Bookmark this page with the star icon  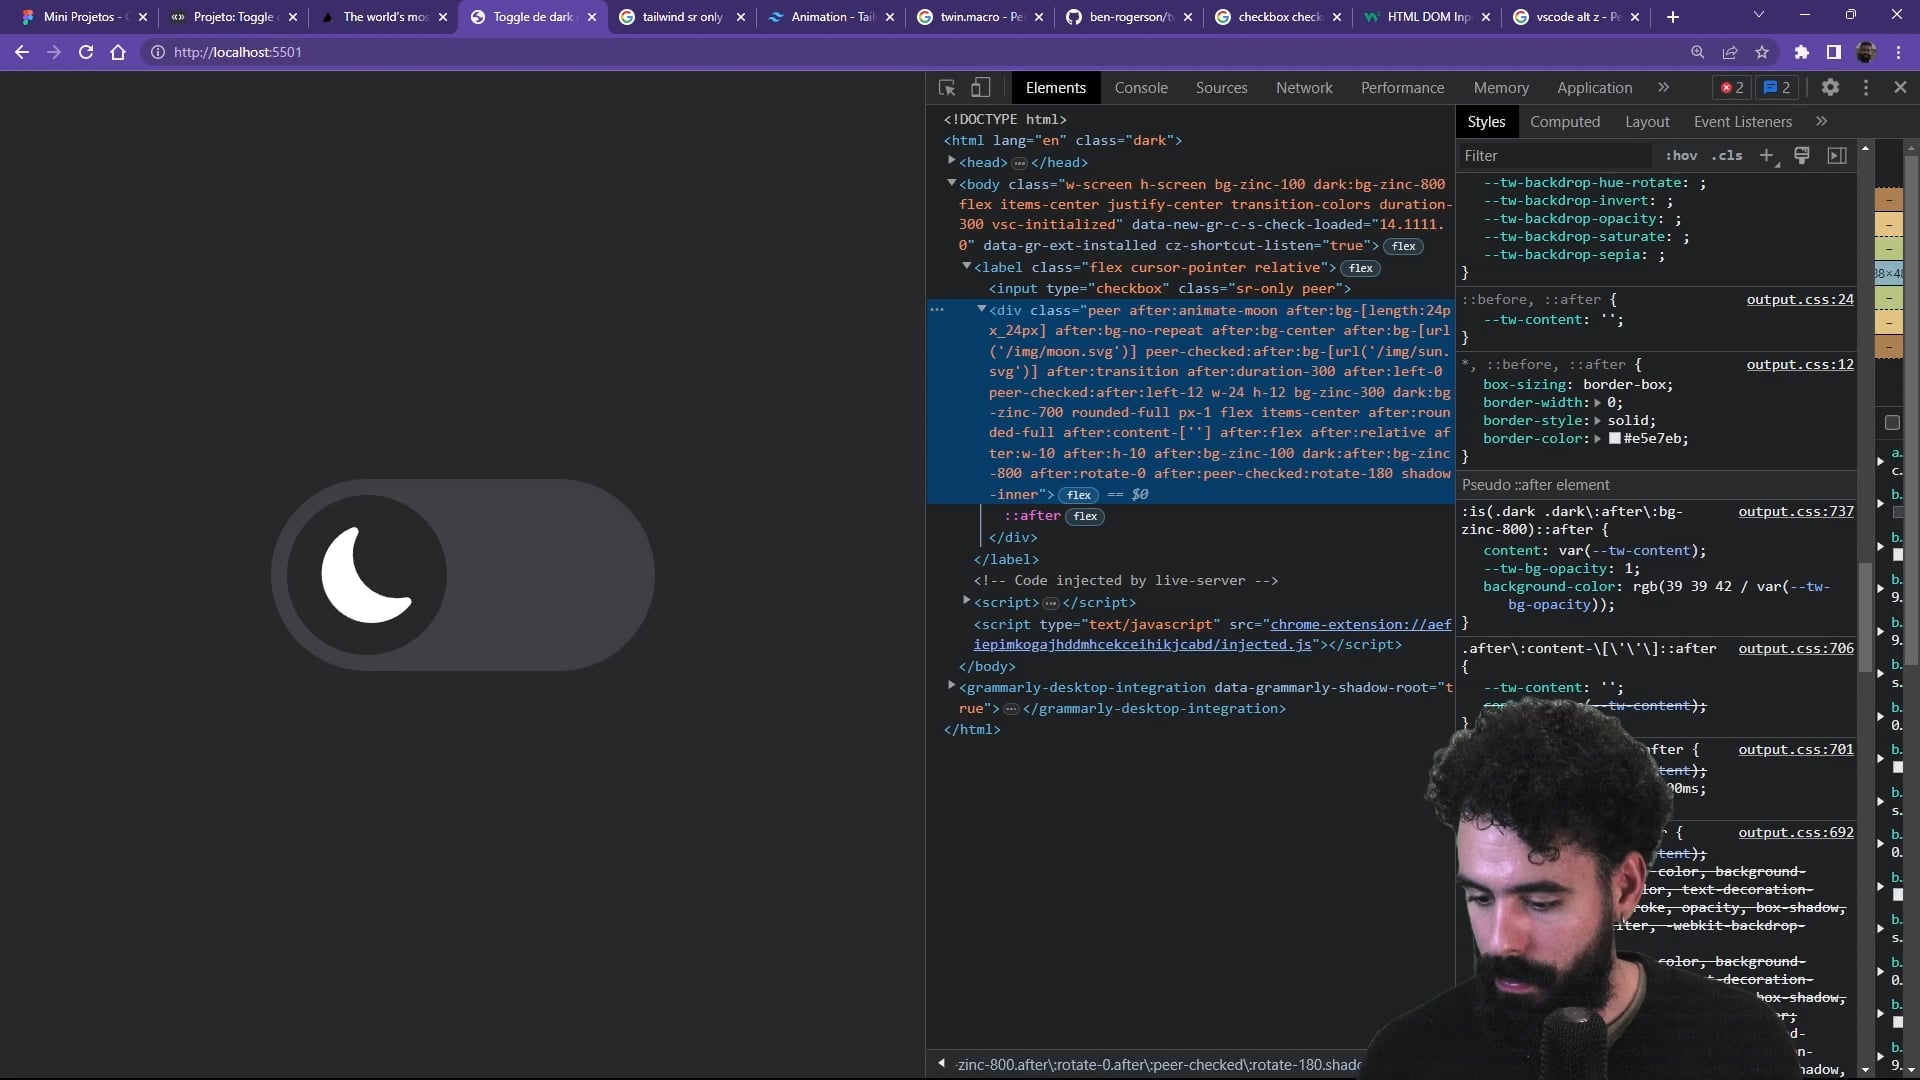(x=1762, y=52)
